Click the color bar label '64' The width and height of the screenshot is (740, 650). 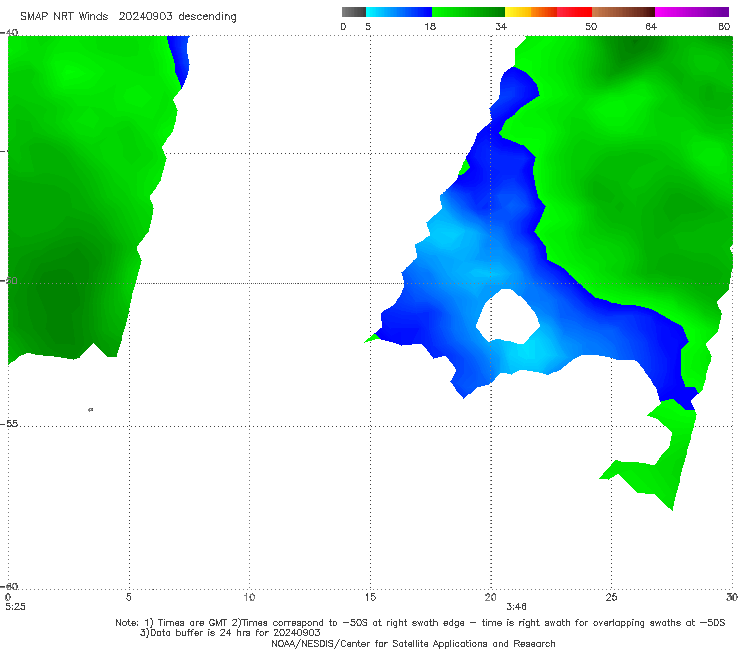point(651,26)
